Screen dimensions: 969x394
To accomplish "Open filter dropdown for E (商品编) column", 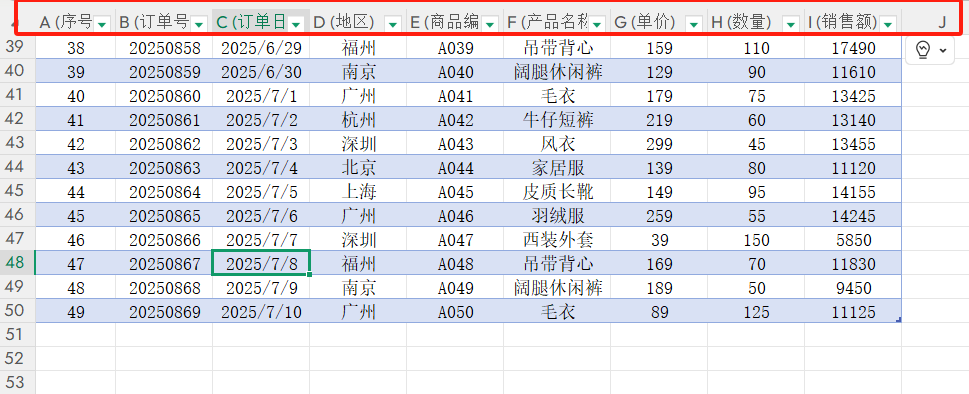I will point(490,24).
